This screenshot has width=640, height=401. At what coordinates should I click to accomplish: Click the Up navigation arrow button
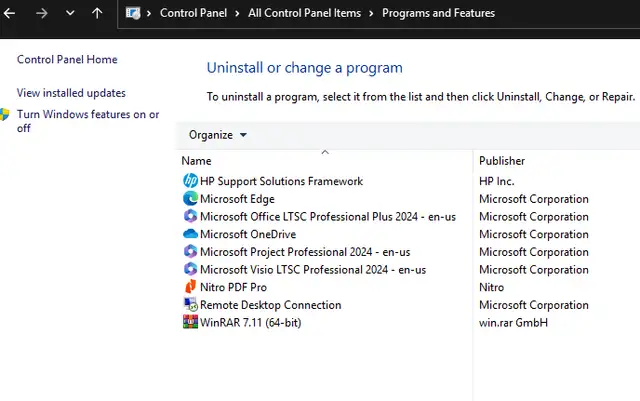pyautogui.click(x=96, y=14)
